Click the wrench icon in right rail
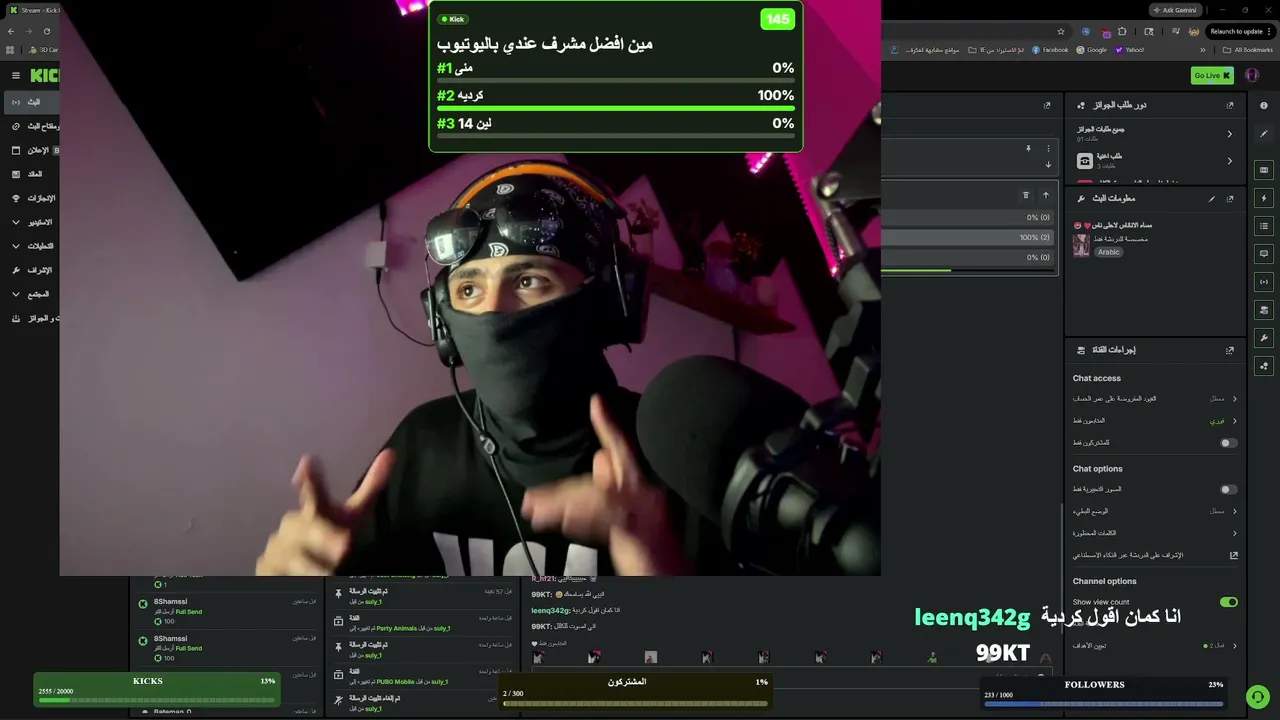 pyautogui.click(x=1264, y=338)
